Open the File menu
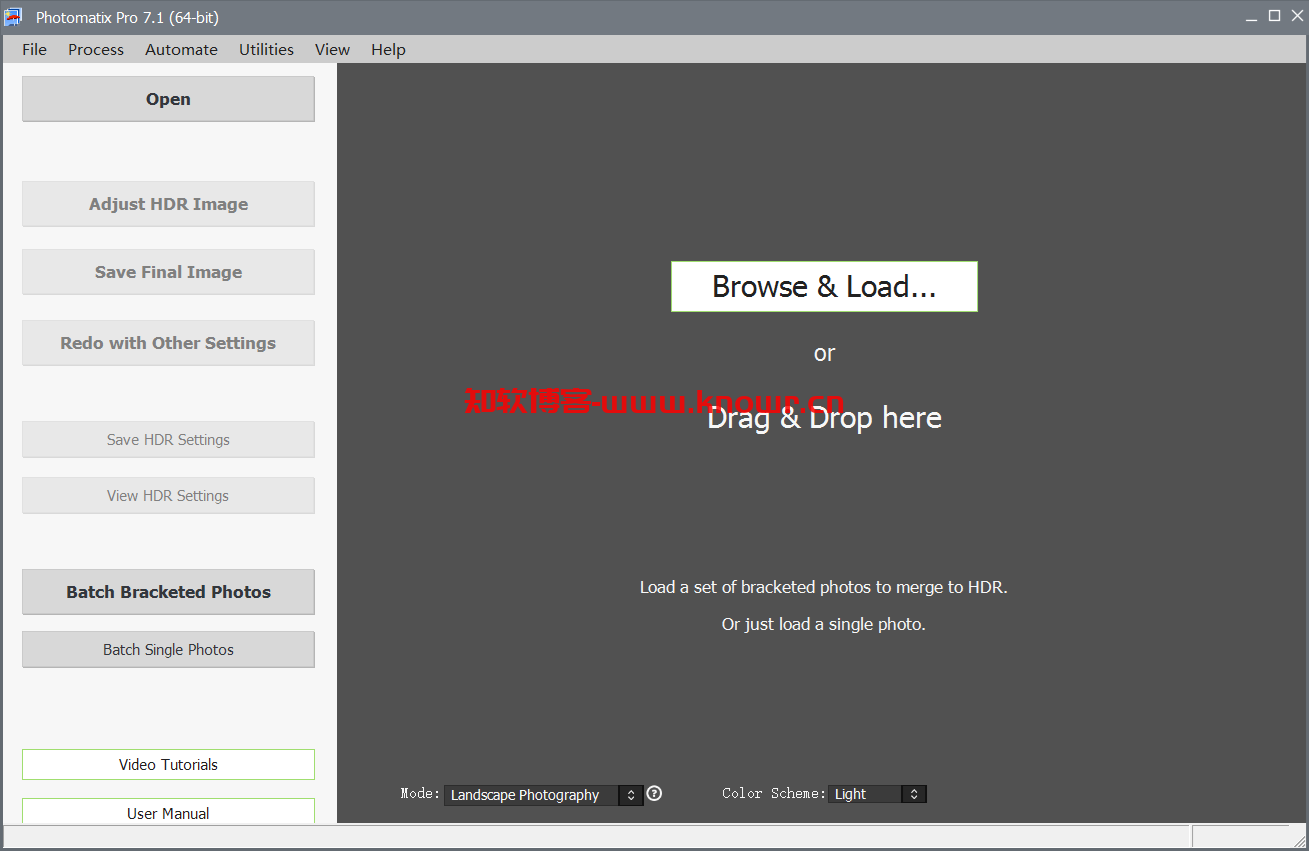1309x851 pixels. point(34,49)
